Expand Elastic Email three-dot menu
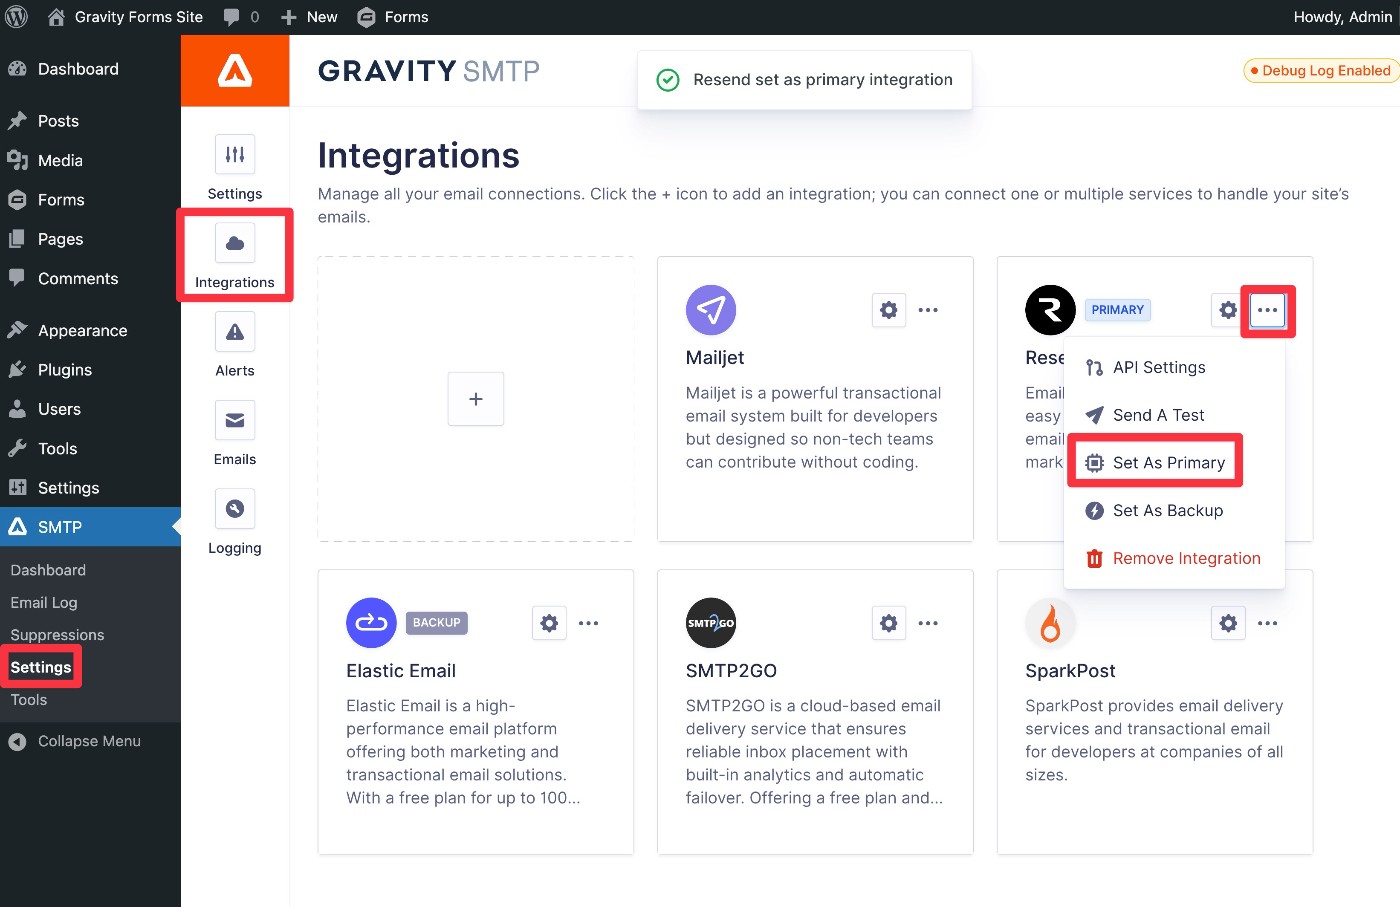The height and width of the screenshot is (907, 1400). 589,623
